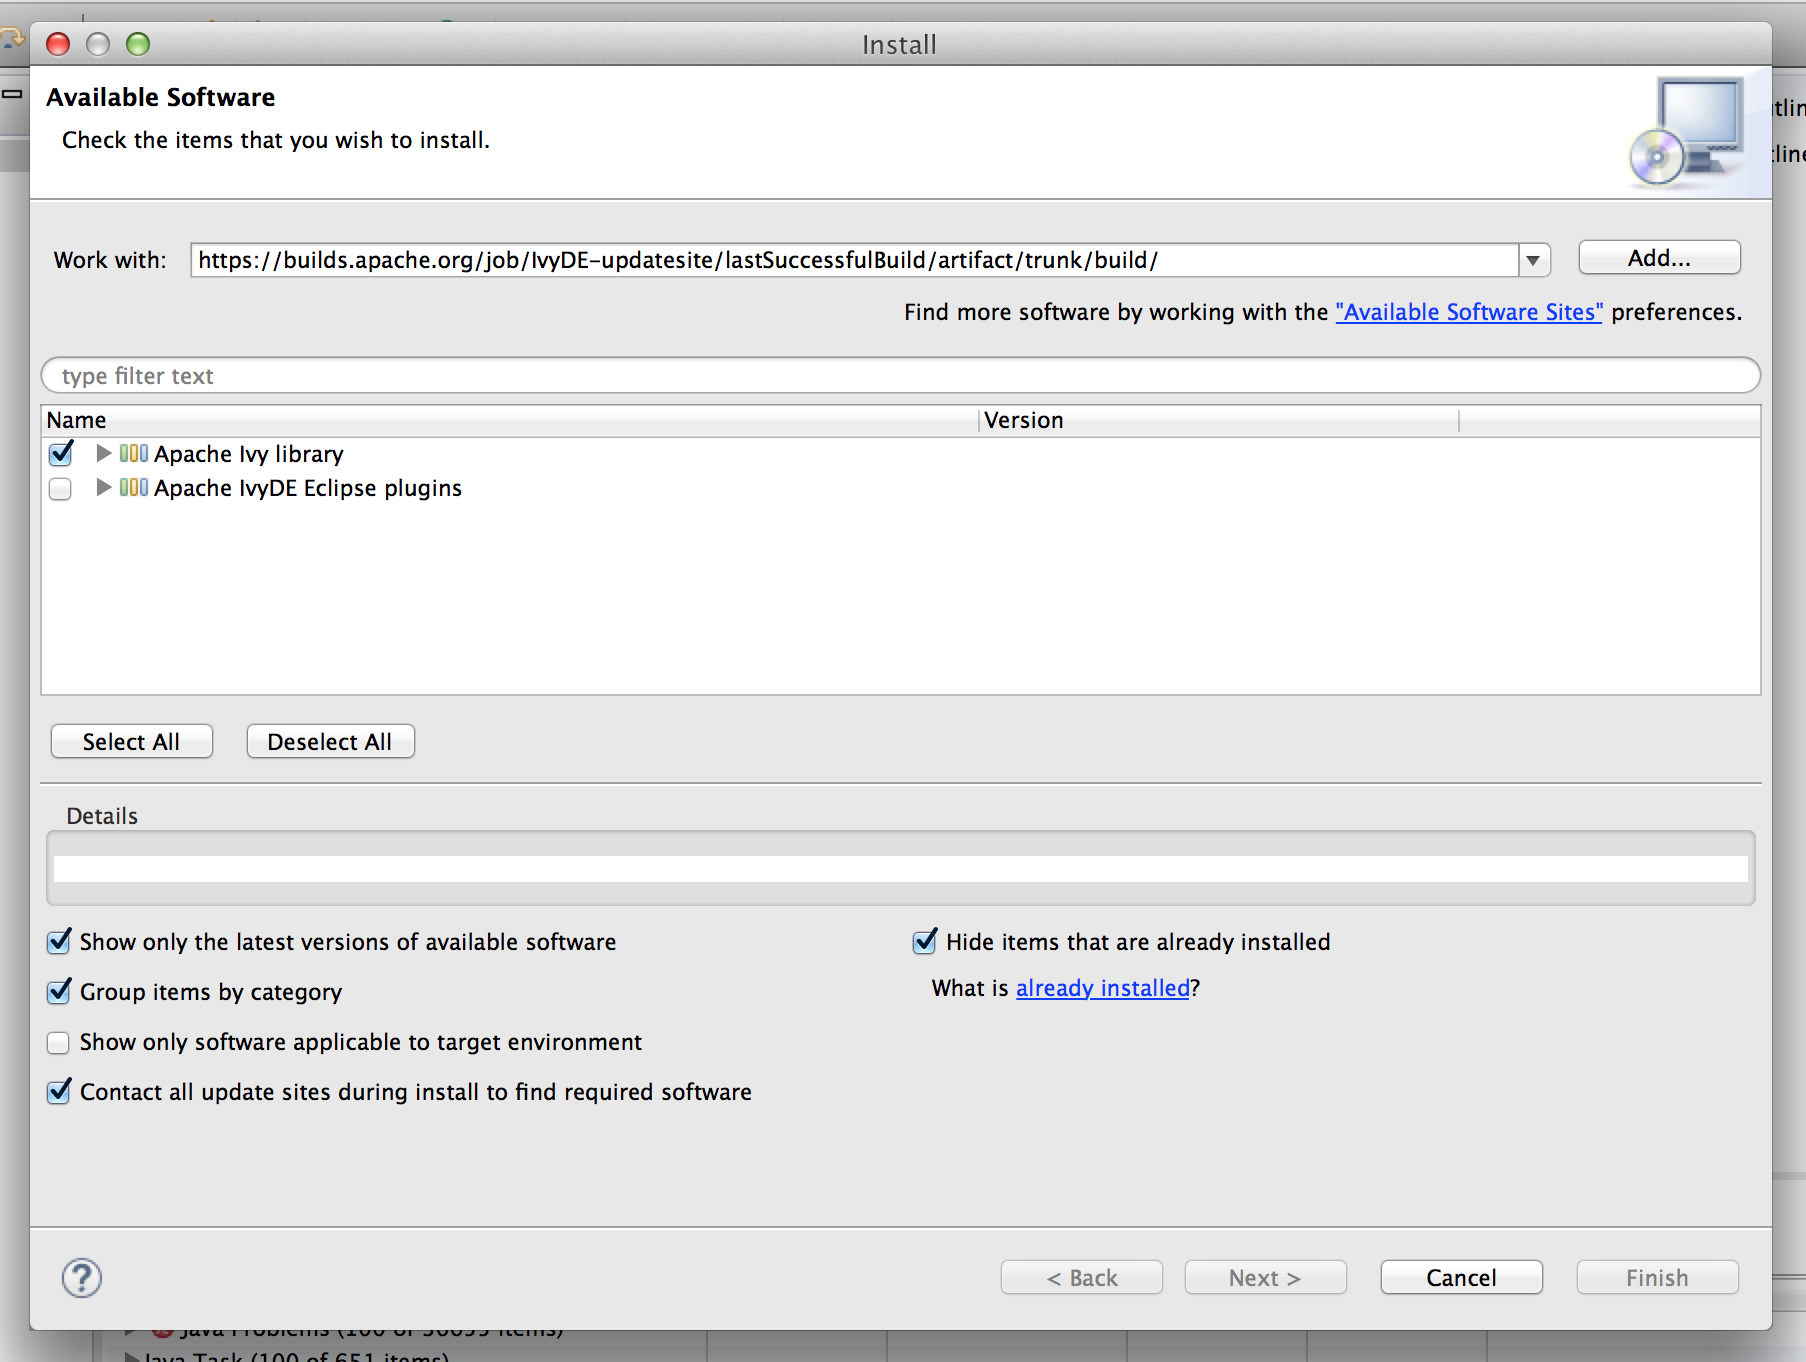Screen dimensions: 1806x1362
Task: Select the Apache Ivy library row
Action: [900, 454]
